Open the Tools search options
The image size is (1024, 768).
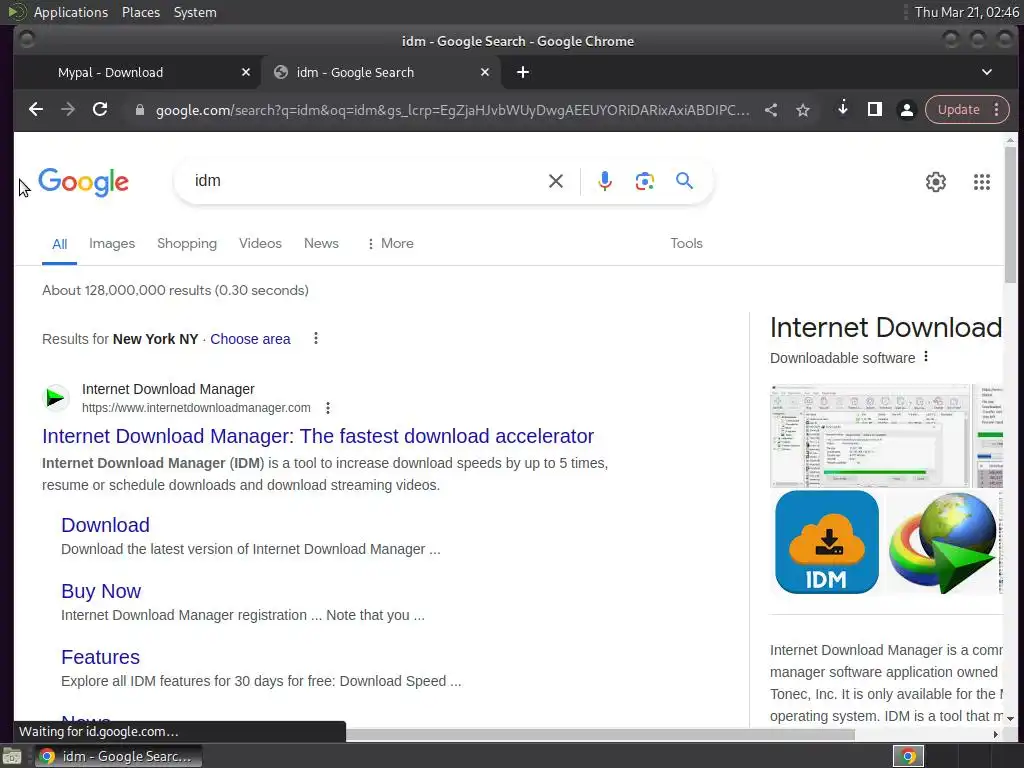pos(686,244)
